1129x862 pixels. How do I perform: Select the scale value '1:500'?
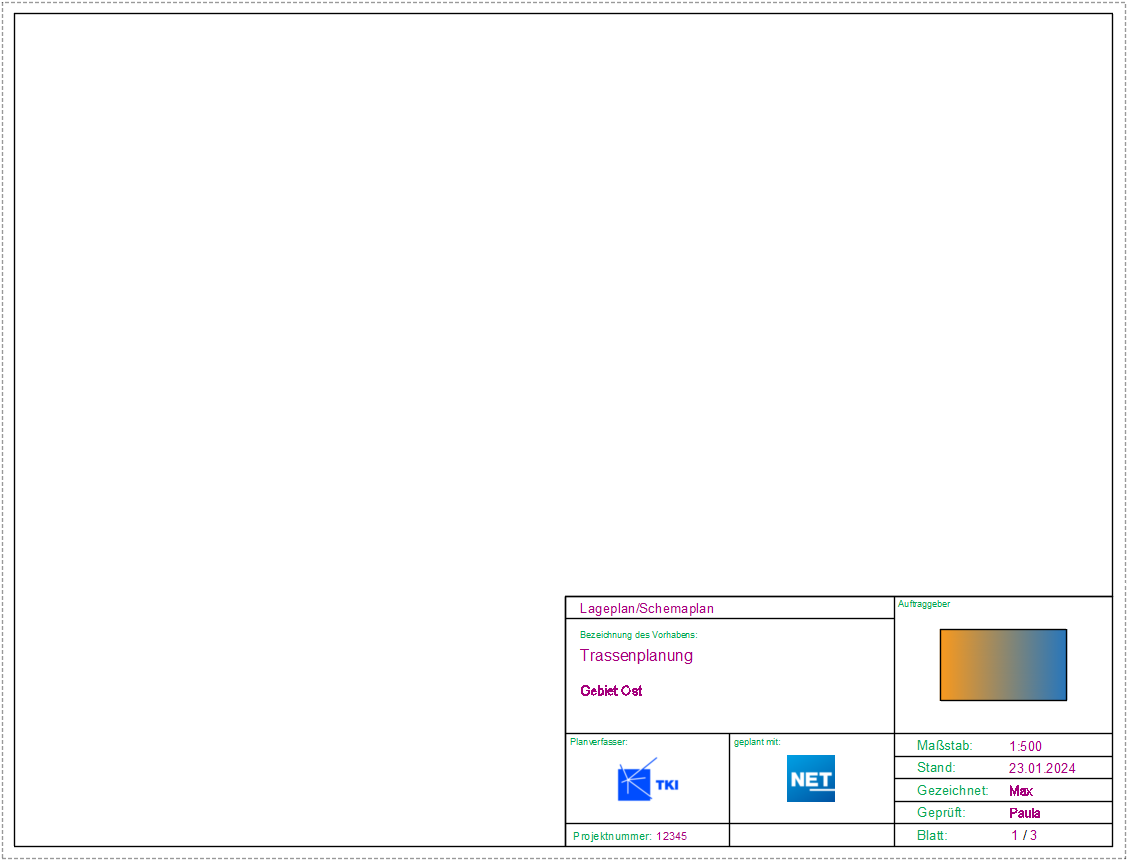1025,746
